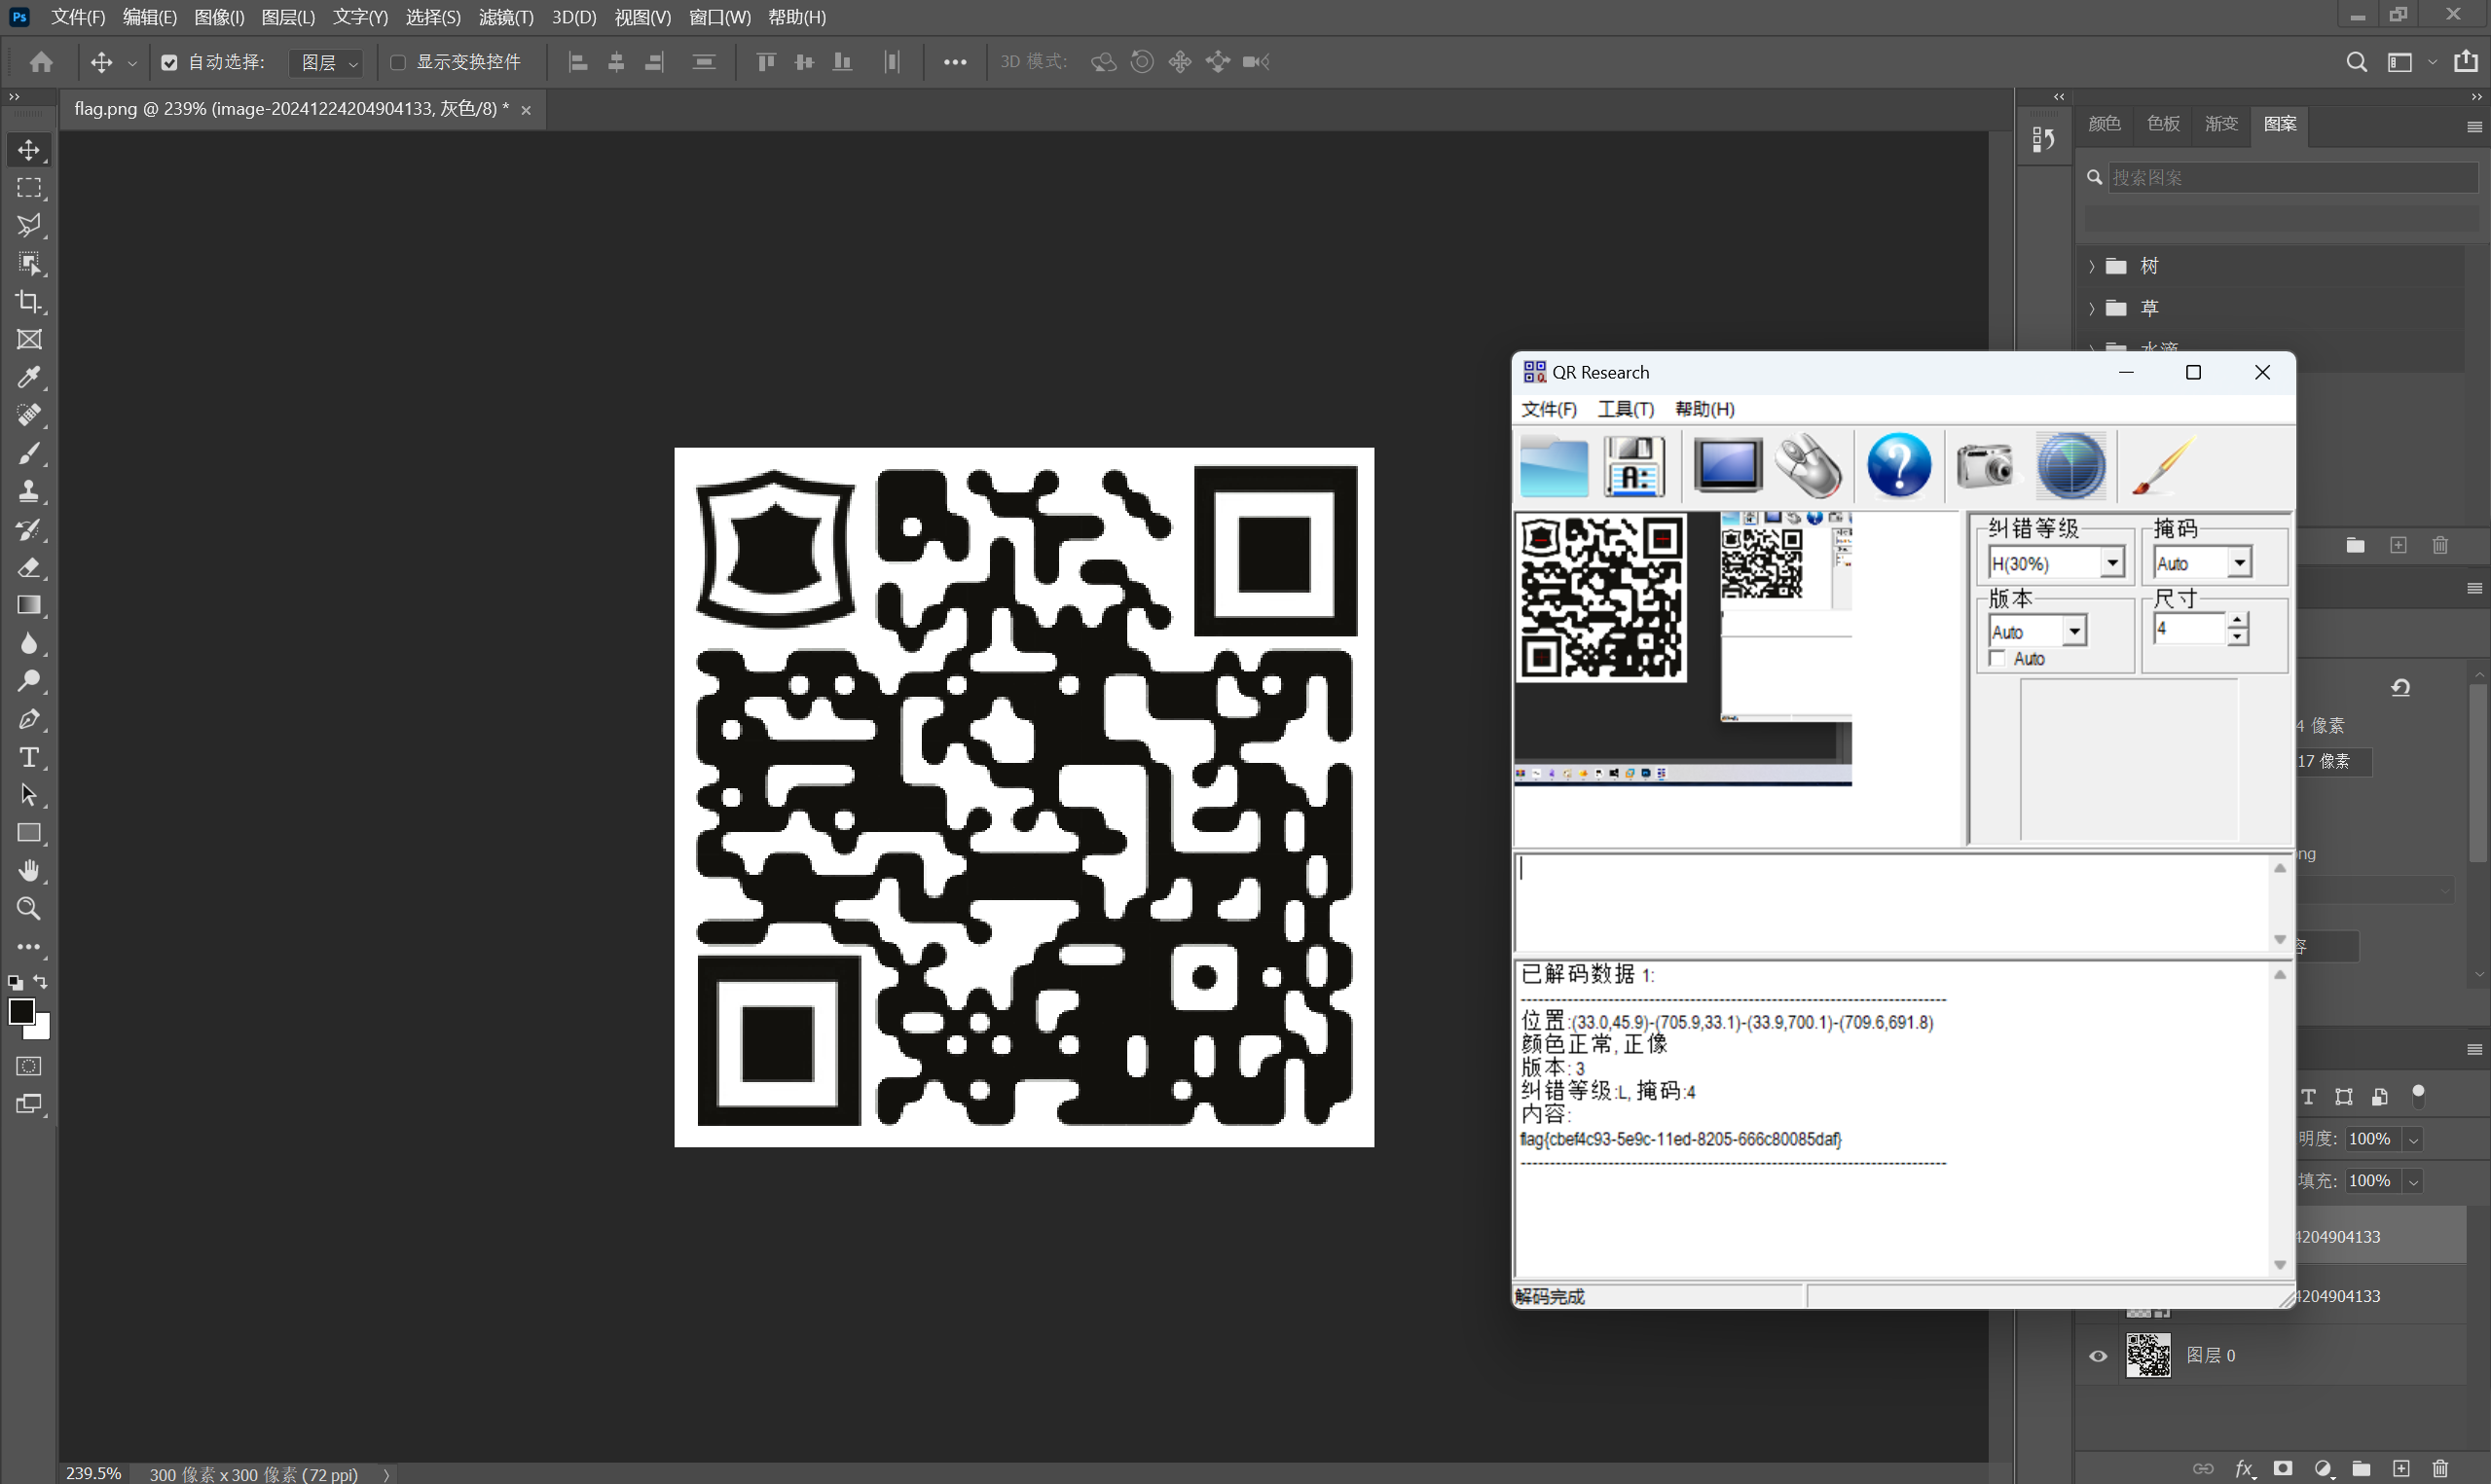
Task: Click the QR Research paintbrush icon
Action: pyautogui.click(x=2163, y=465)
